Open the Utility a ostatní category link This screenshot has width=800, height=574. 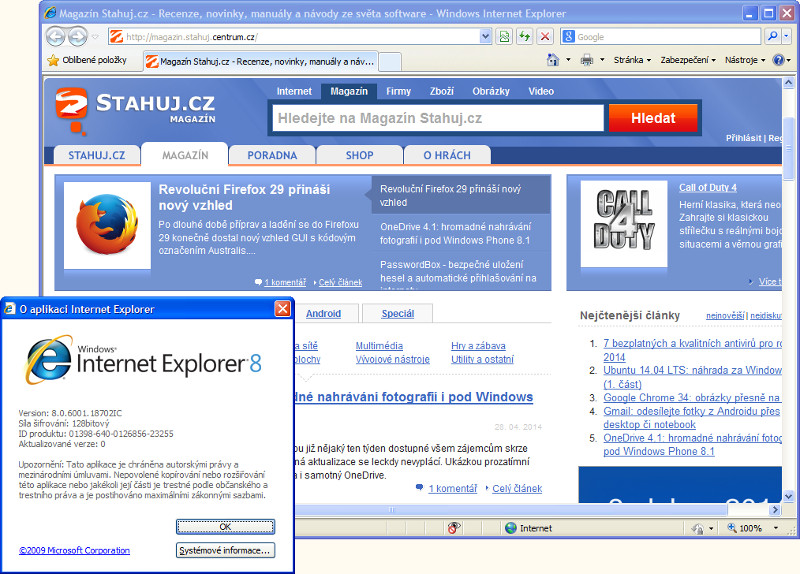click(482, 360)
